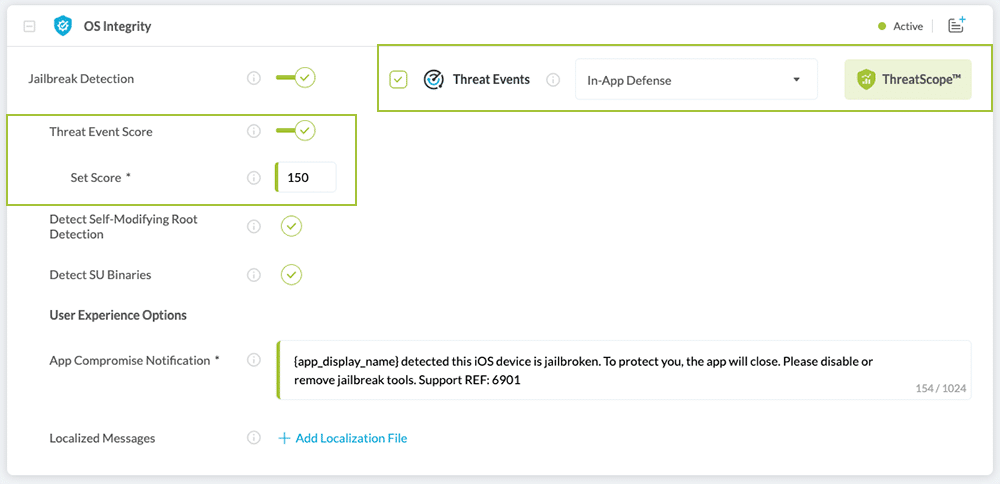Click the info icon beside Threat Events
This screenshot has height=484, width=1000.
pos(553,80)
